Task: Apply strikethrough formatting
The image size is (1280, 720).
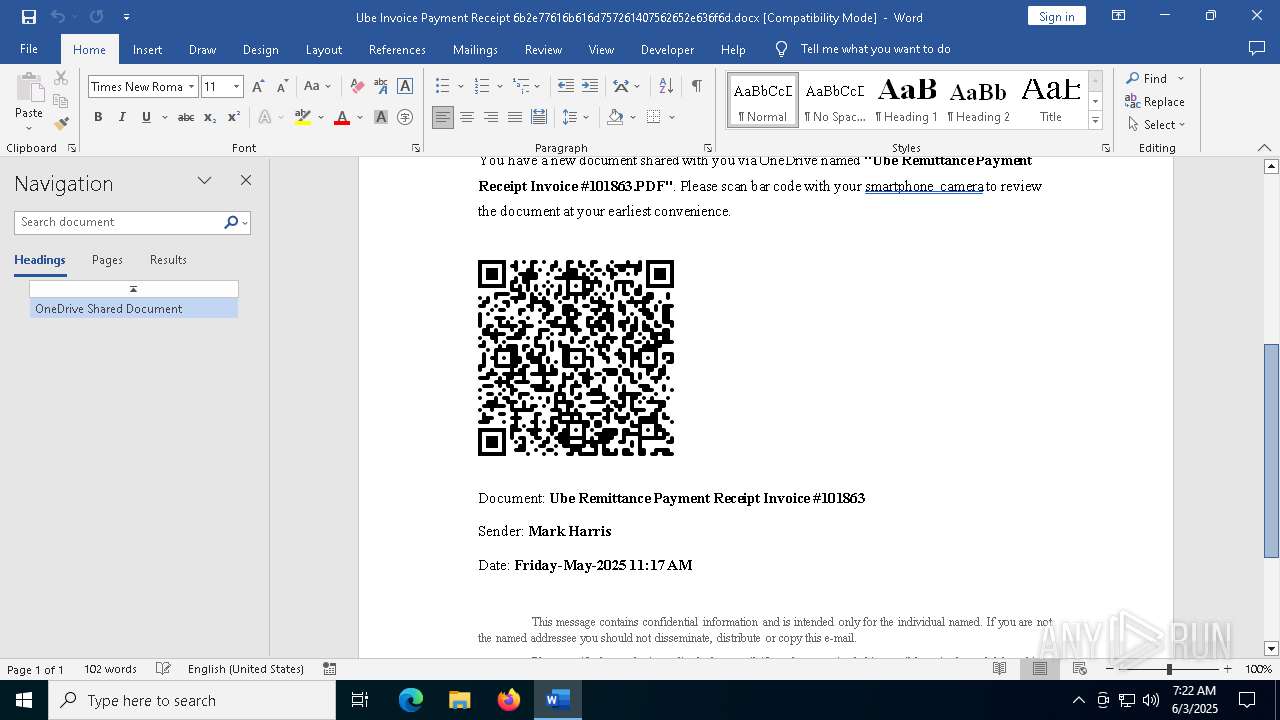Action: coord(186,117)
